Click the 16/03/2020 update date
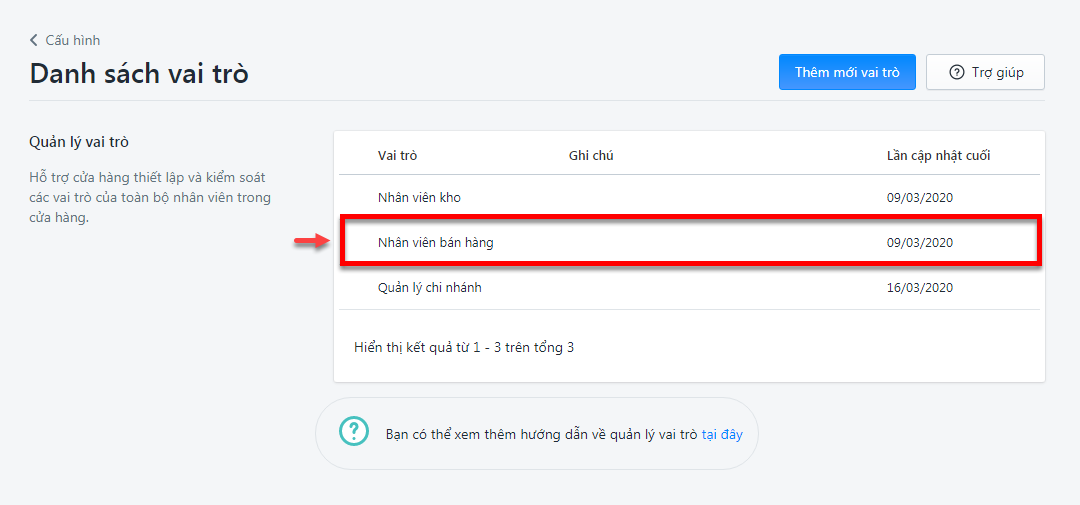 (920, 288)
